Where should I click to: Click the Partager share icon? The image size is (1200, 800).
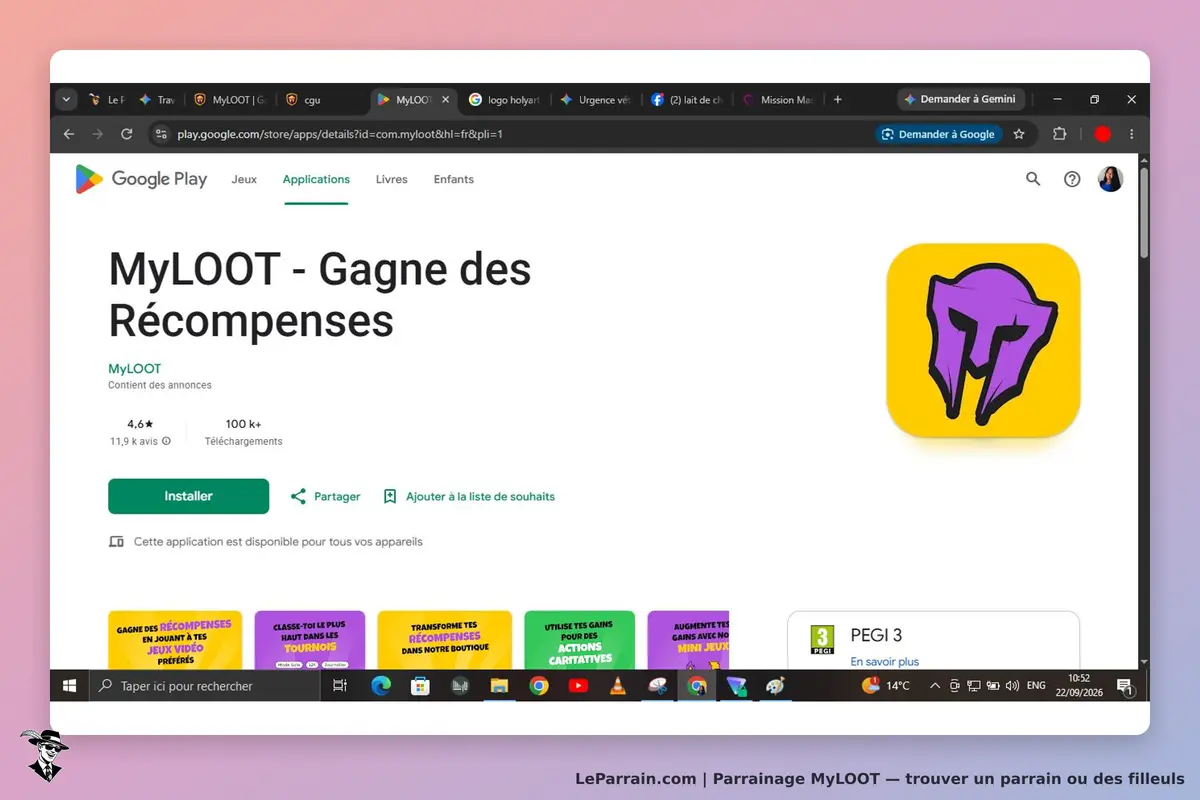coord(298,496)
